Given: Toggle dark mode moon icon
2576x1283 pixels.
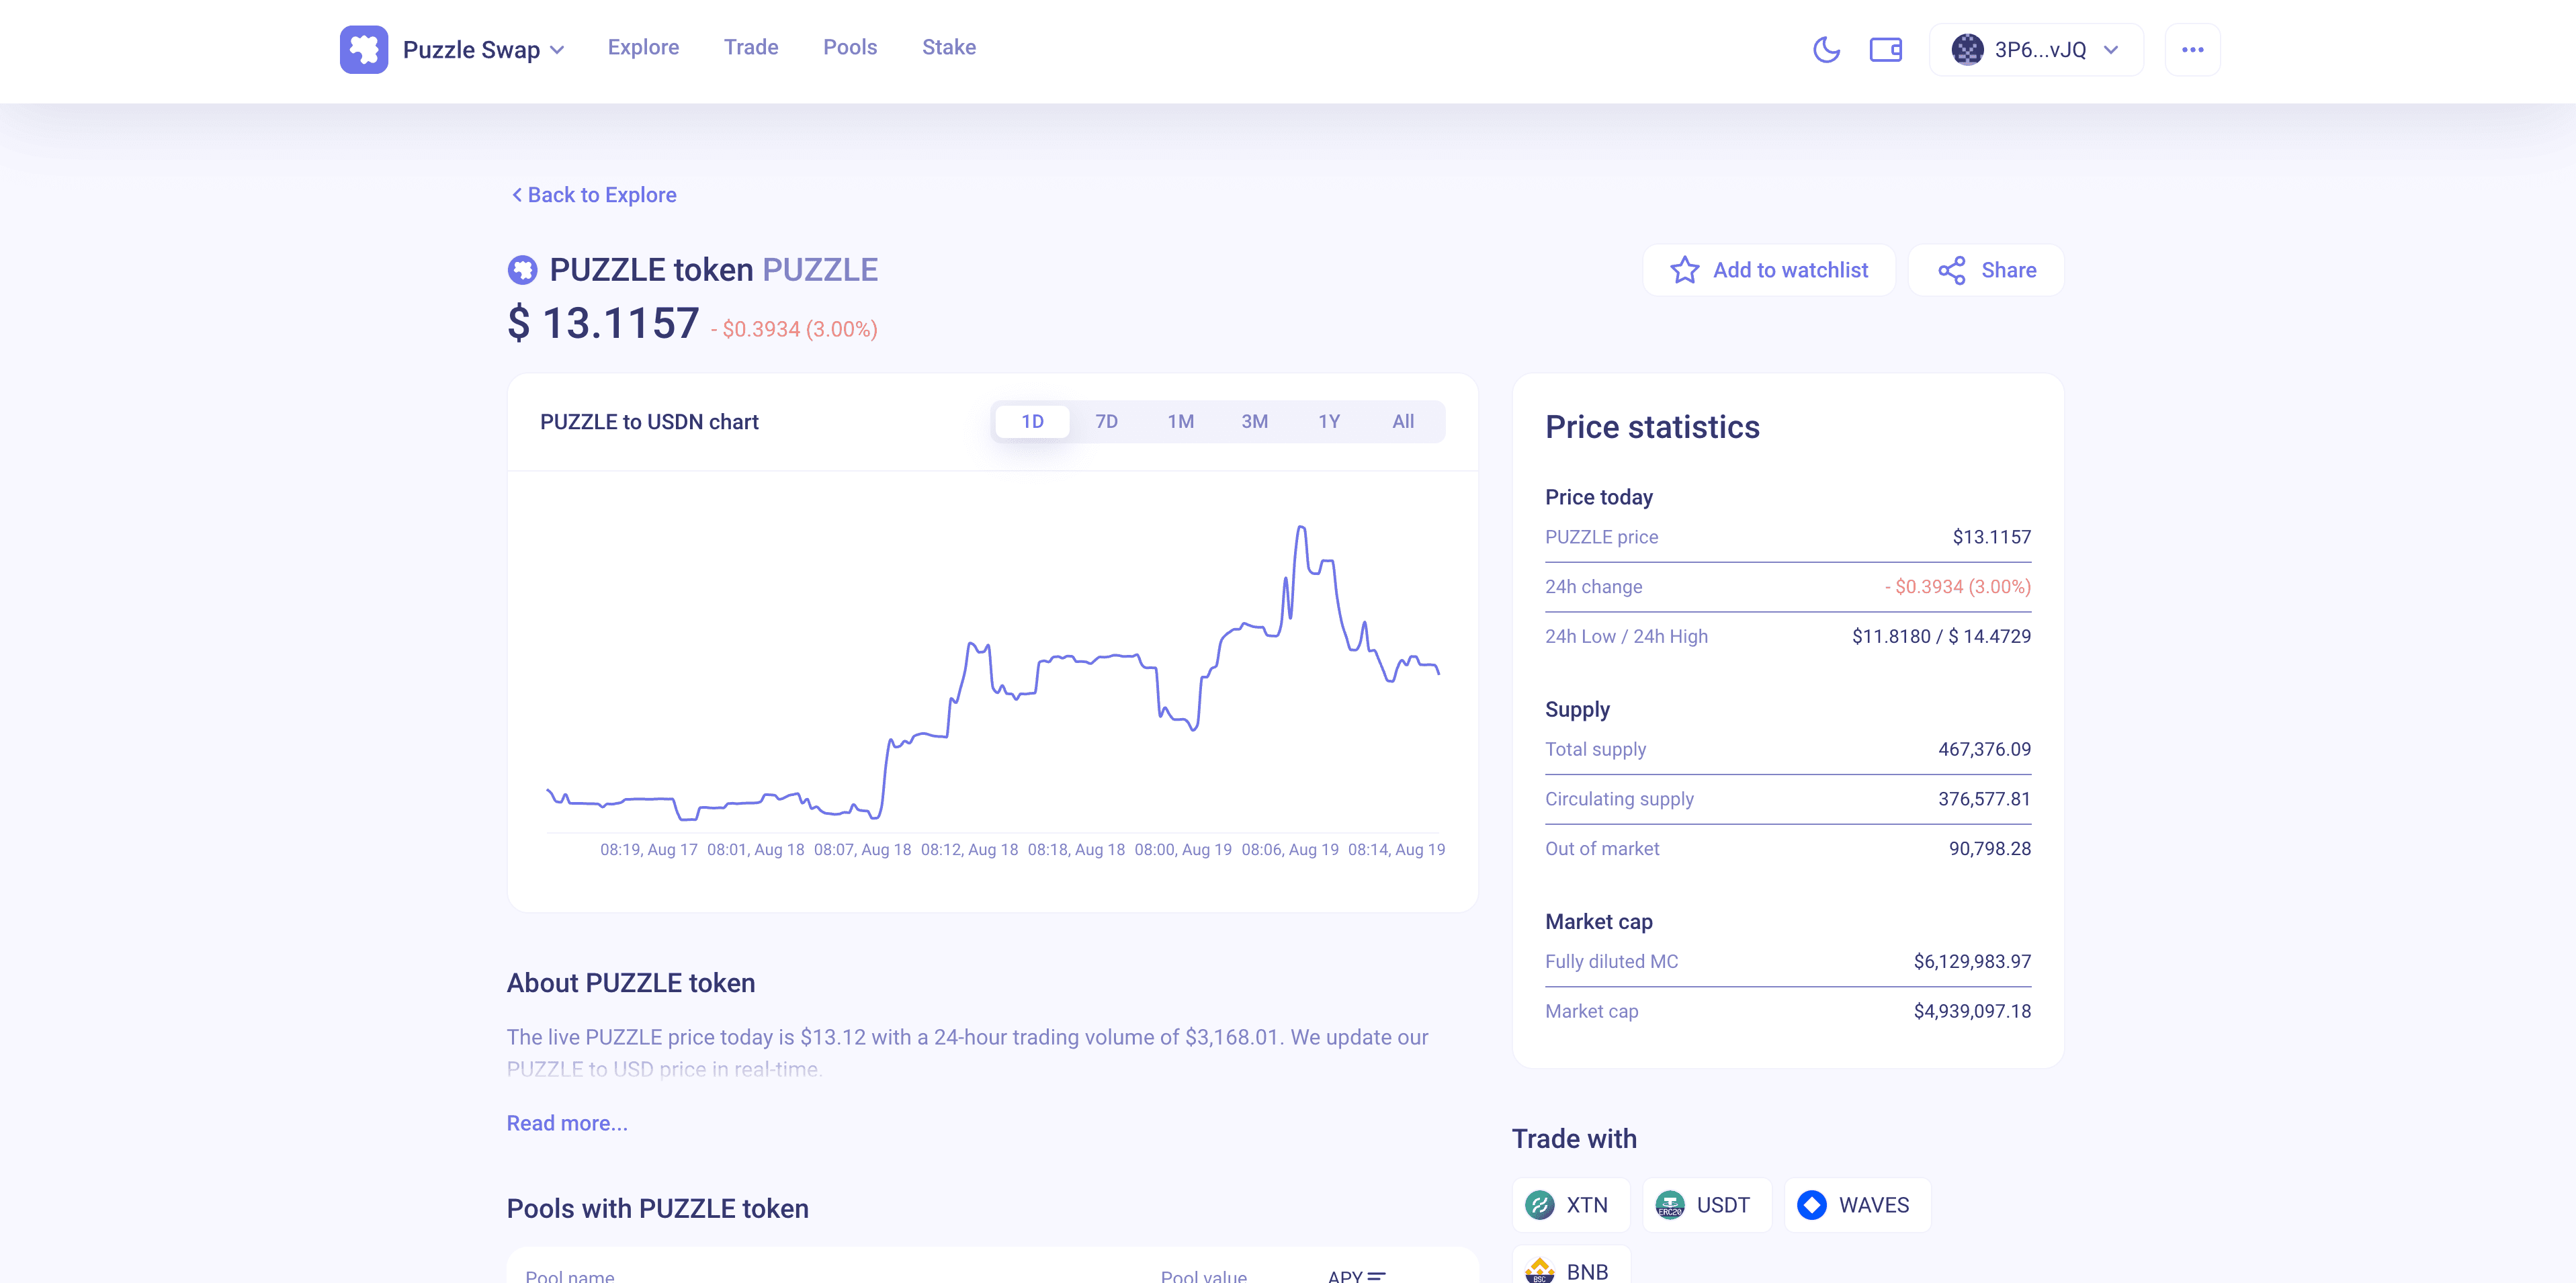Looking at the screenshot, I should click(1826, 49).
